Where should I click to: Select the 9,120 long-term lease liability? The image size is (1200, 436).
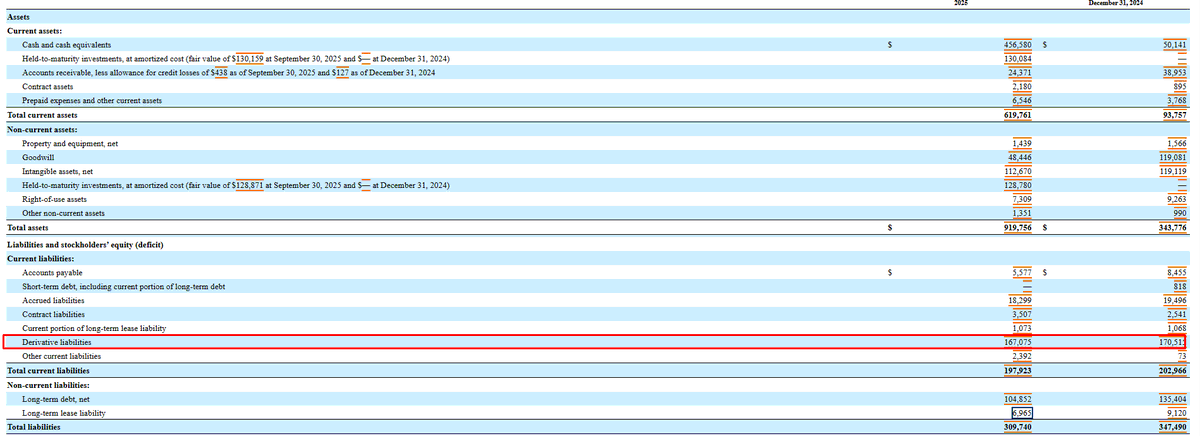(1175, 412)
